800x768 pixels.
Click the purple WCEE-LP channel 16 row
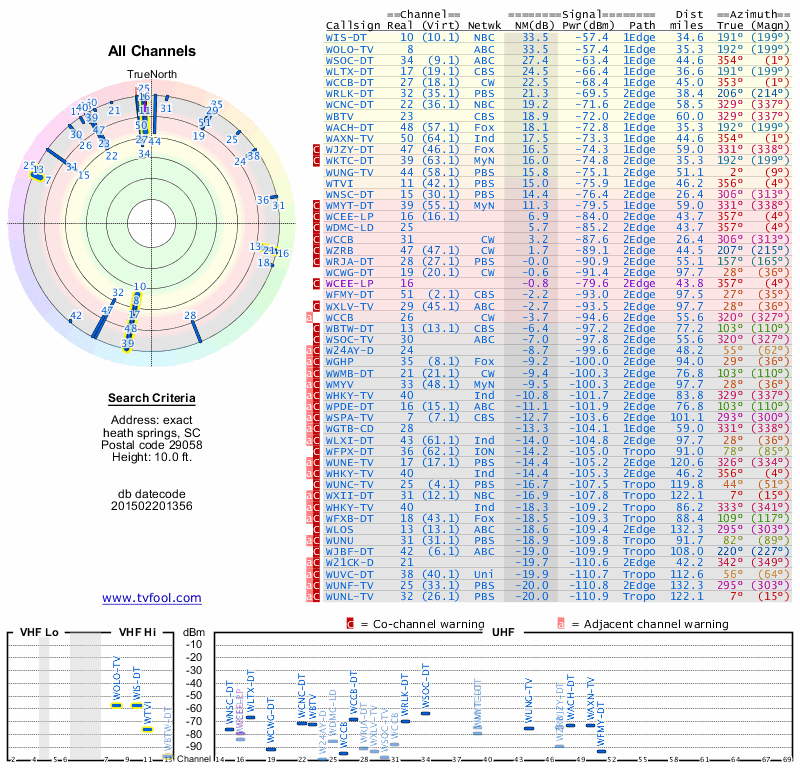557,284
